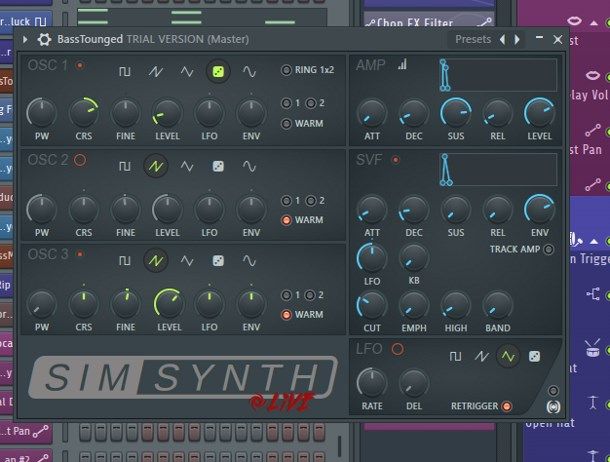Toggle LFO section enable LED
Image resolution: width=610 pixels, height=462 pixels.
(398, 349)
